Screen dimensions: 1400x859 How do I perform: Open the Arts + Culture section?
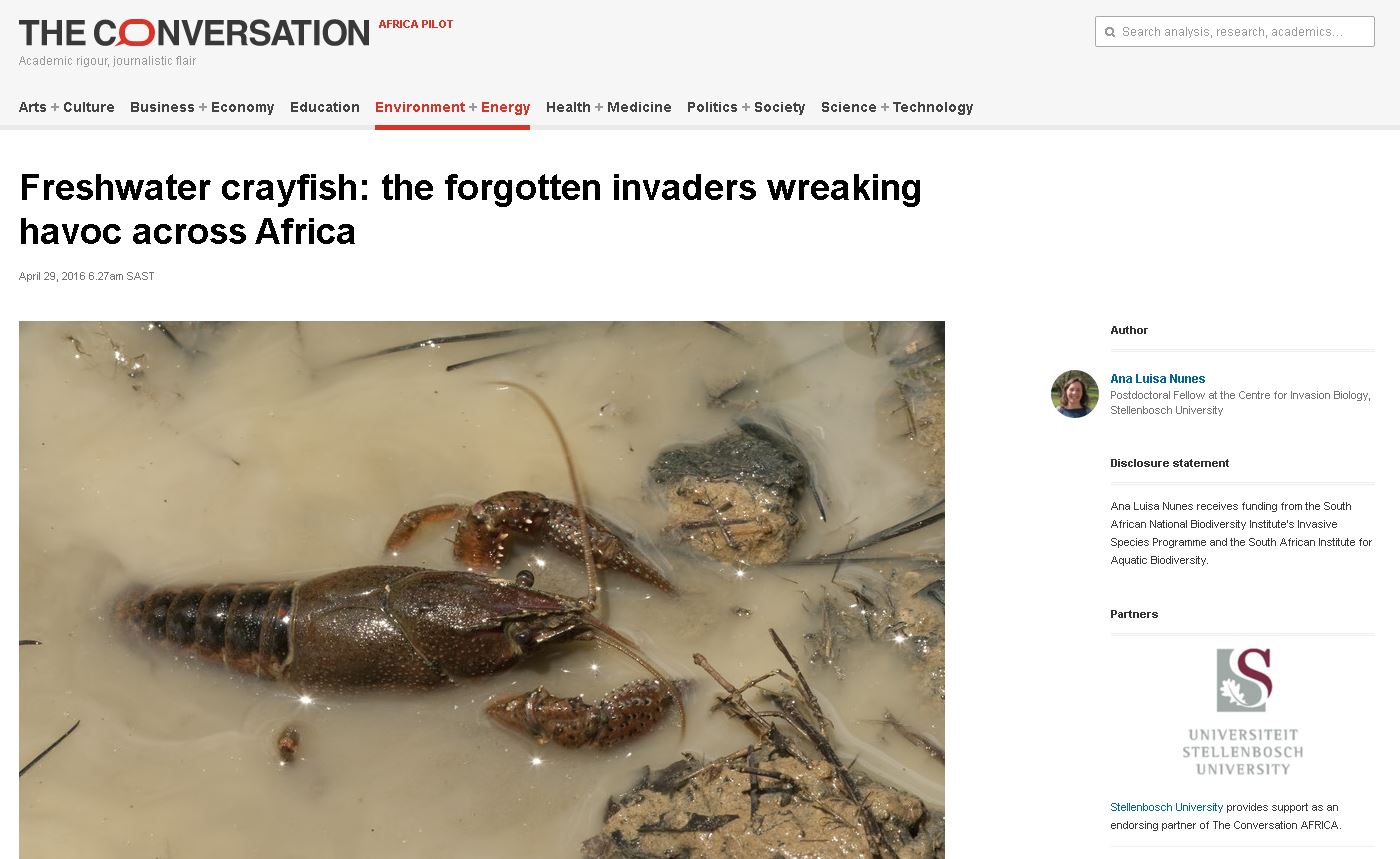(x=67, y=107)
